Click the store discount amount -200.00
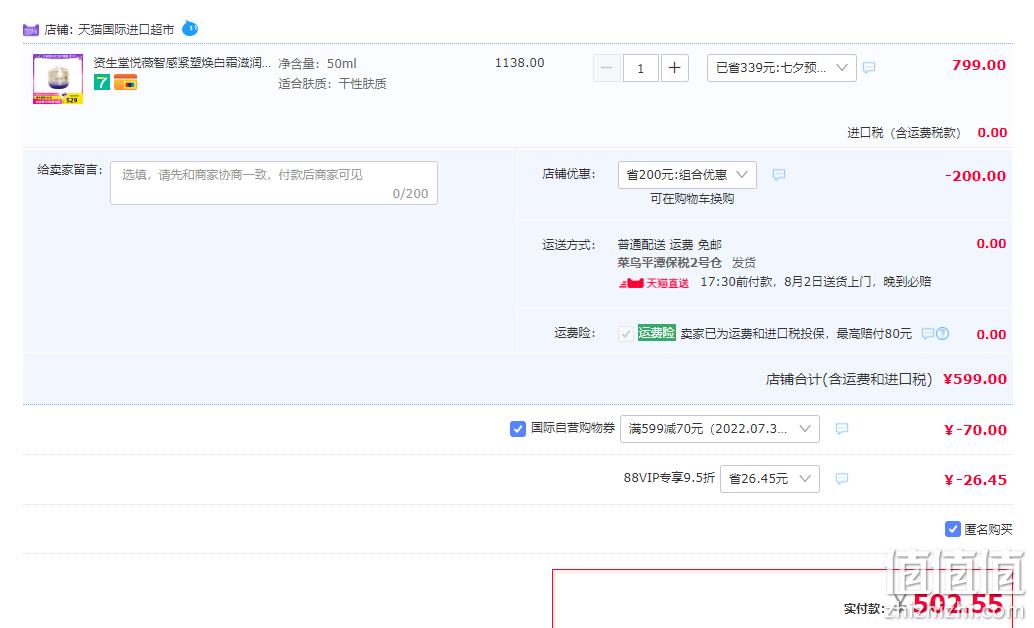This screenshot has width=1034, height=628. point(975,176)
